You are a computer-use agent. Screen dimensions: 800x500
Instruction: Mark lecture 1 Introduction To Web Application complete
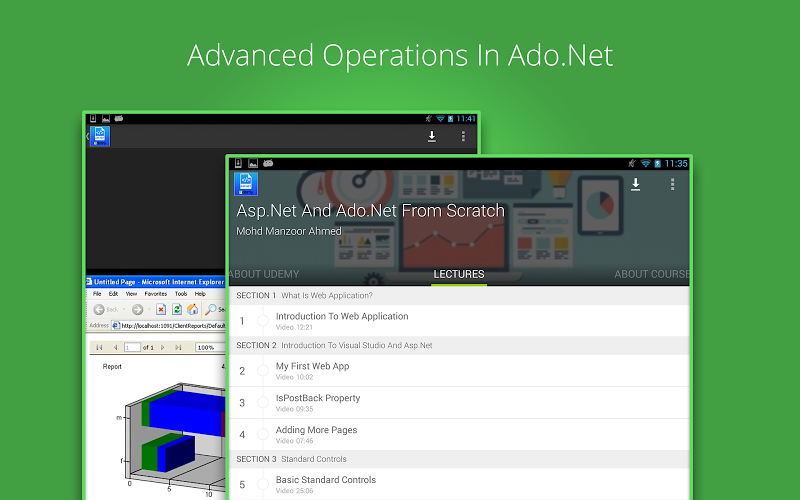coord(263,320)
